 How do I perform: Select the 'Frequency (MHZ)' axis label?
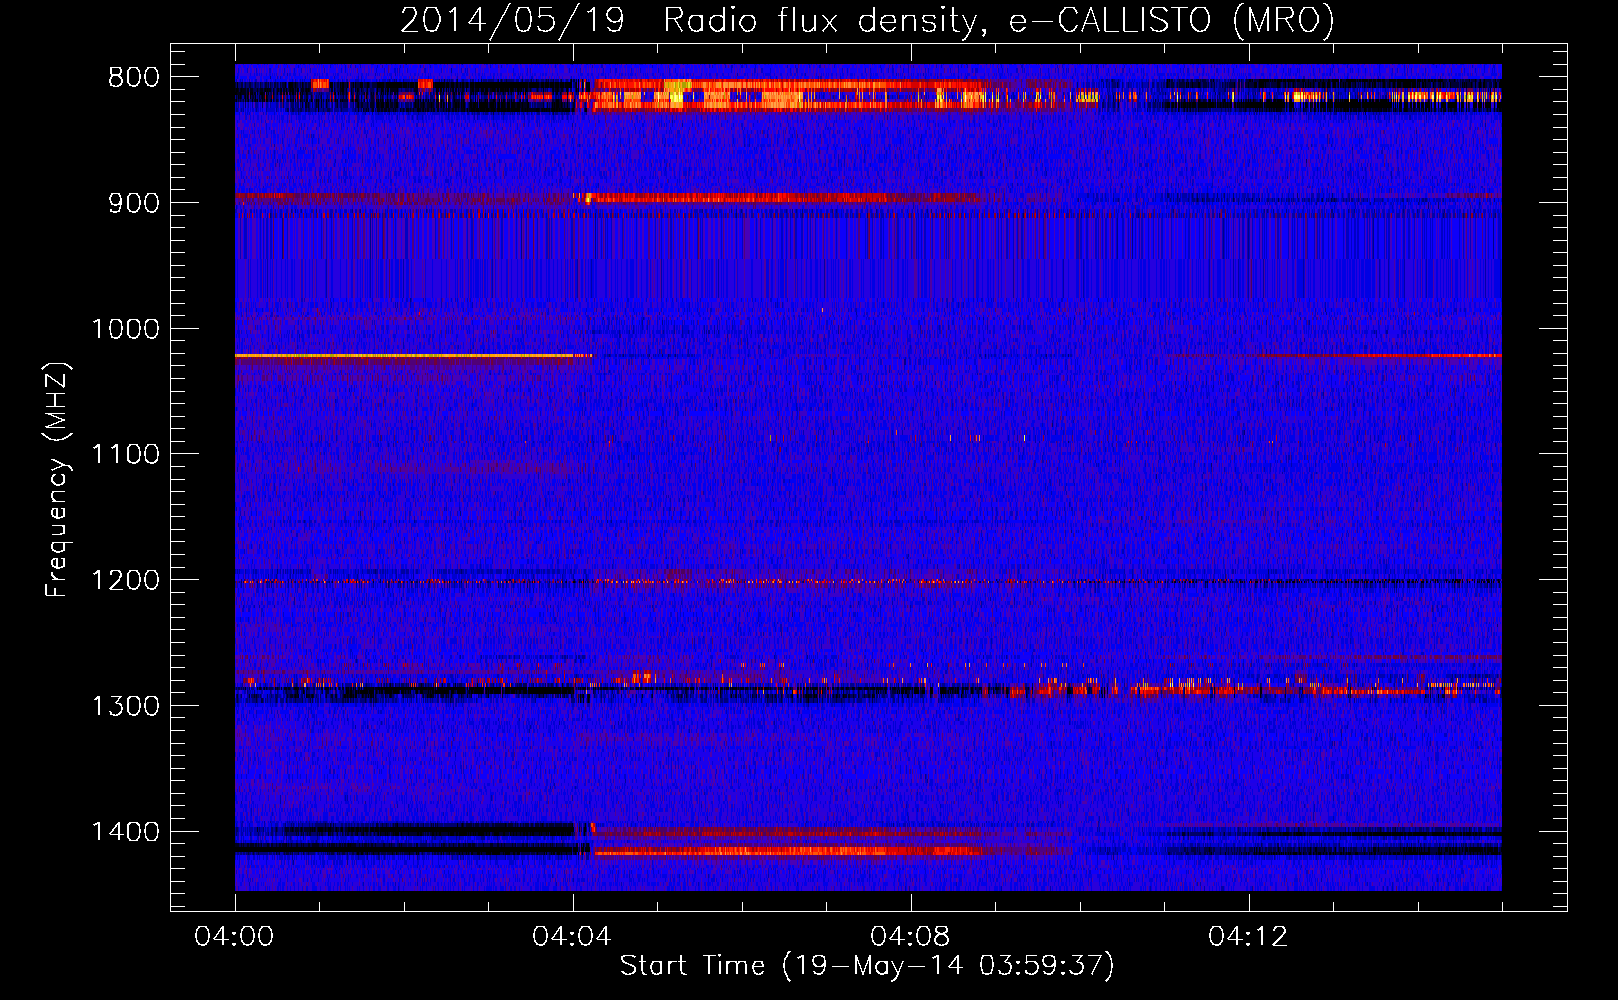pos(57,480)
